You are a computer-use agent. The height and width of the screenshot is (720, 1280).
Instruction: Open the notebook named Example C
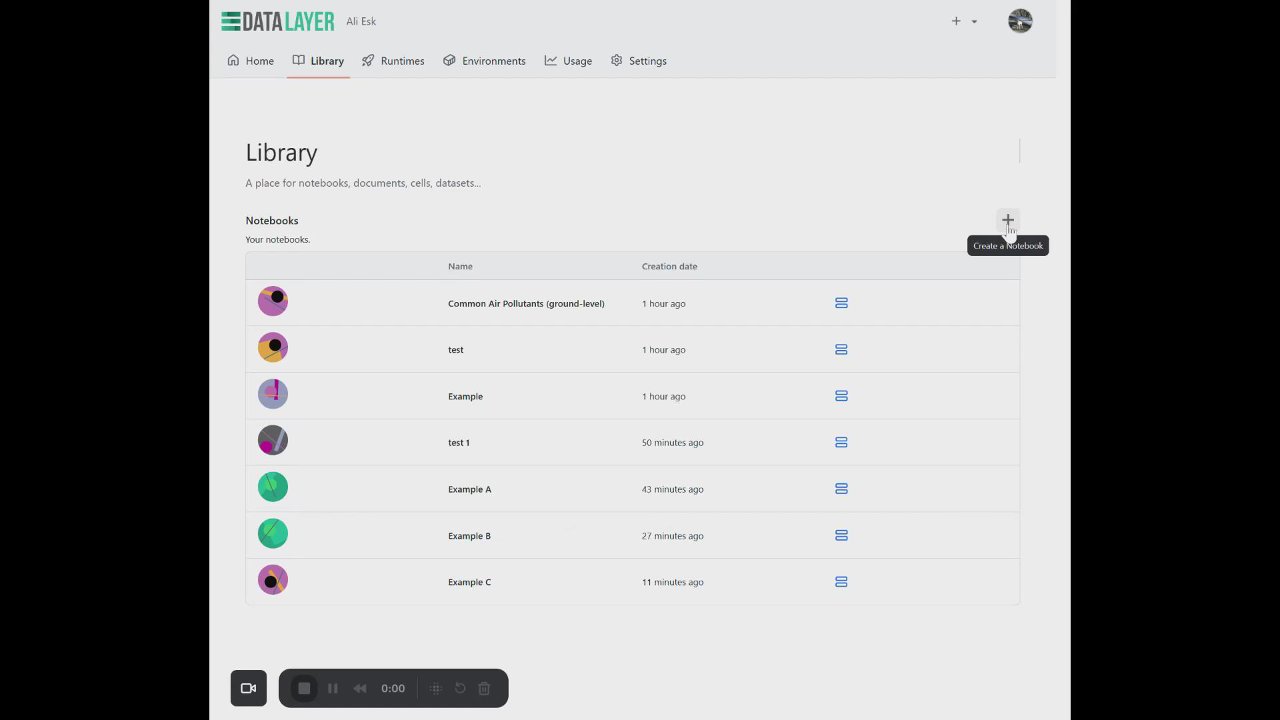469,582
